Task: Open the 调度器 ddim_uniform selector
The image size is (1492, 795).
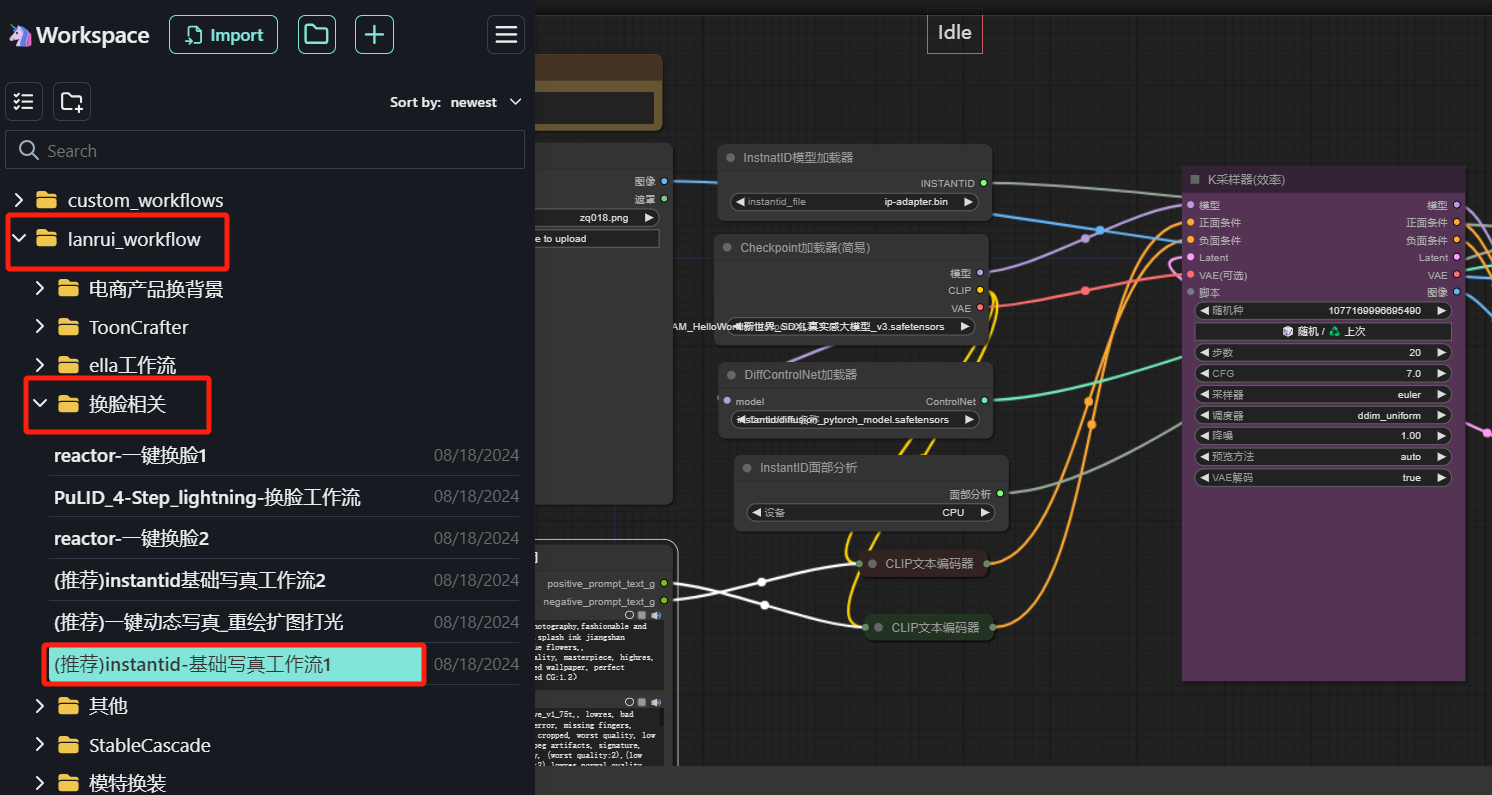Action: [1323, 415]
